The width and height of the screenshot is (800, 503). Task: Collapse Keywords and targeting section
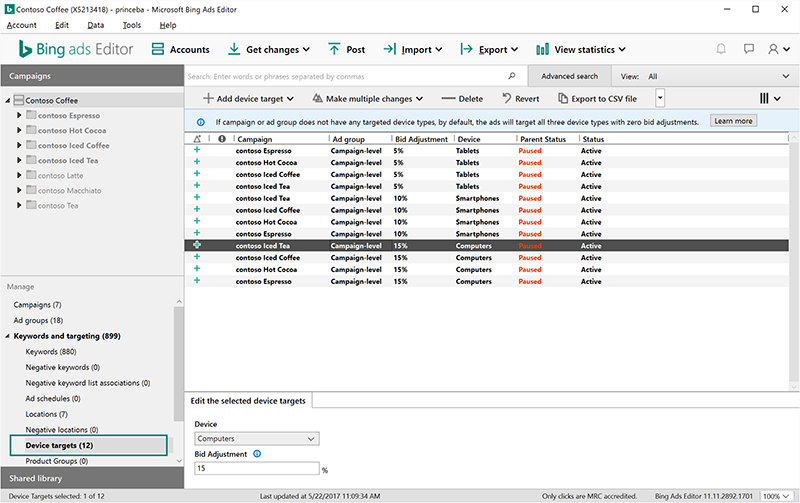point(8,336)
